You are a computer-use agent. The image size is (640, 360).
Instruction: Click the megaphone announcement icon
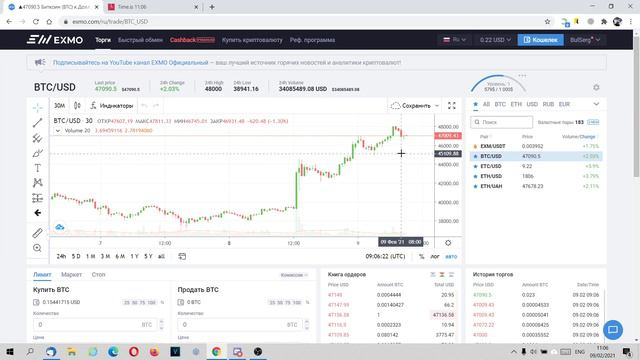(x=40, y=62)
